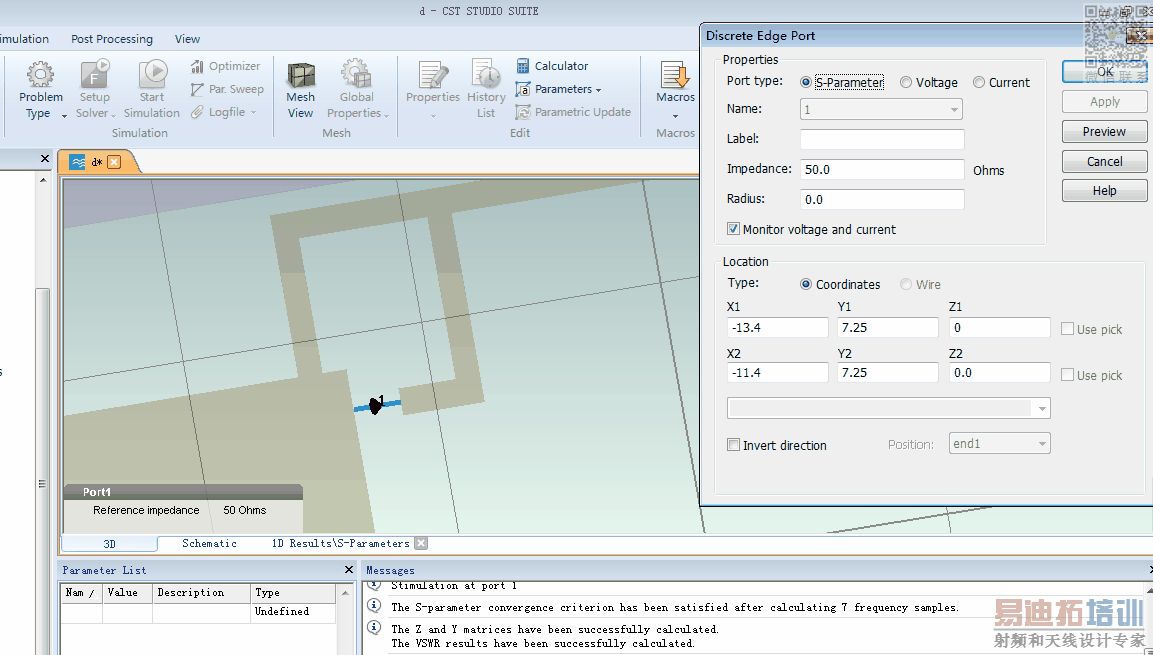Close the d* project tab
Screen dimensions: 1153x655
tap(114, 162)
